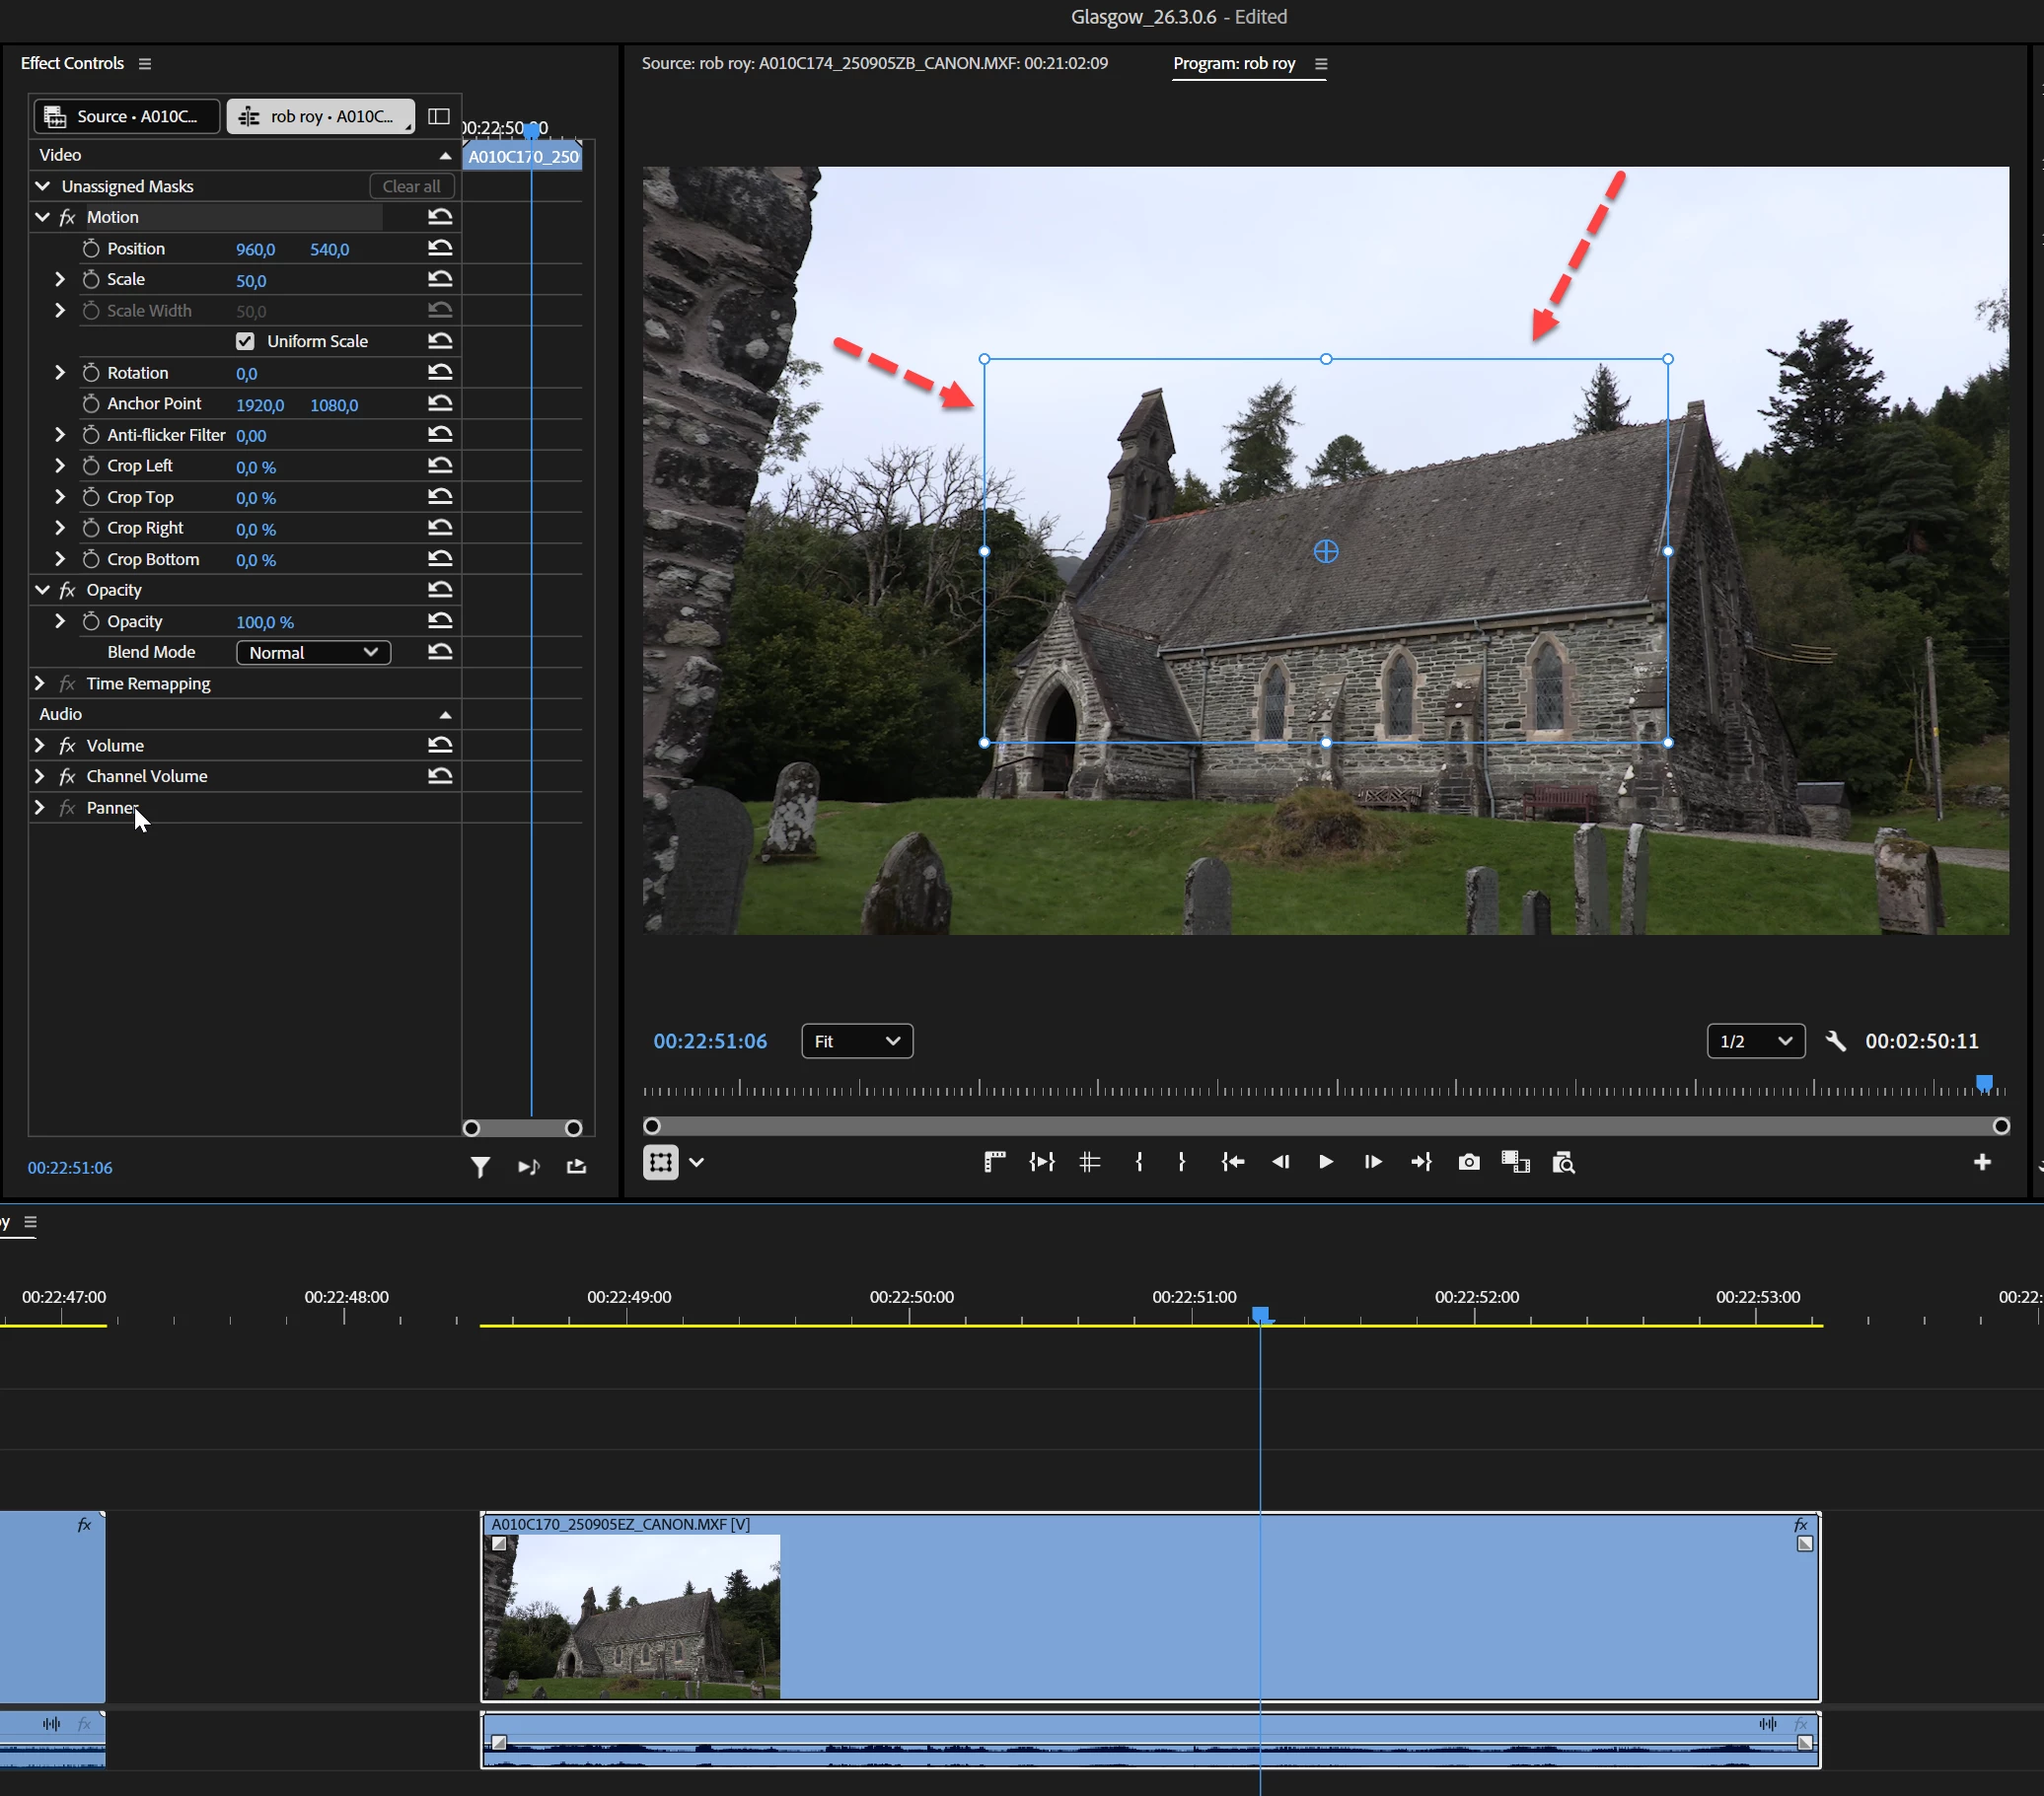
Task: Click the Mark In bracket icon
Action: click(1139, 1162)
